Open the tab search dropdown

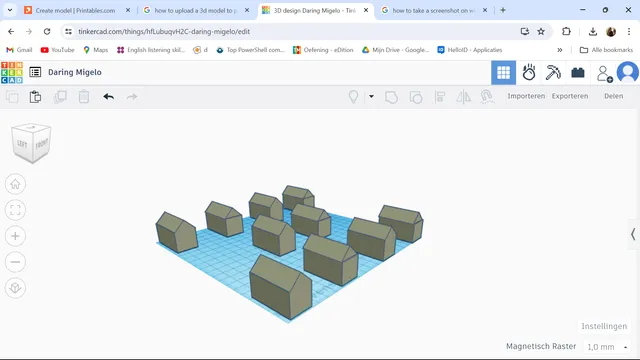point(10,10)
